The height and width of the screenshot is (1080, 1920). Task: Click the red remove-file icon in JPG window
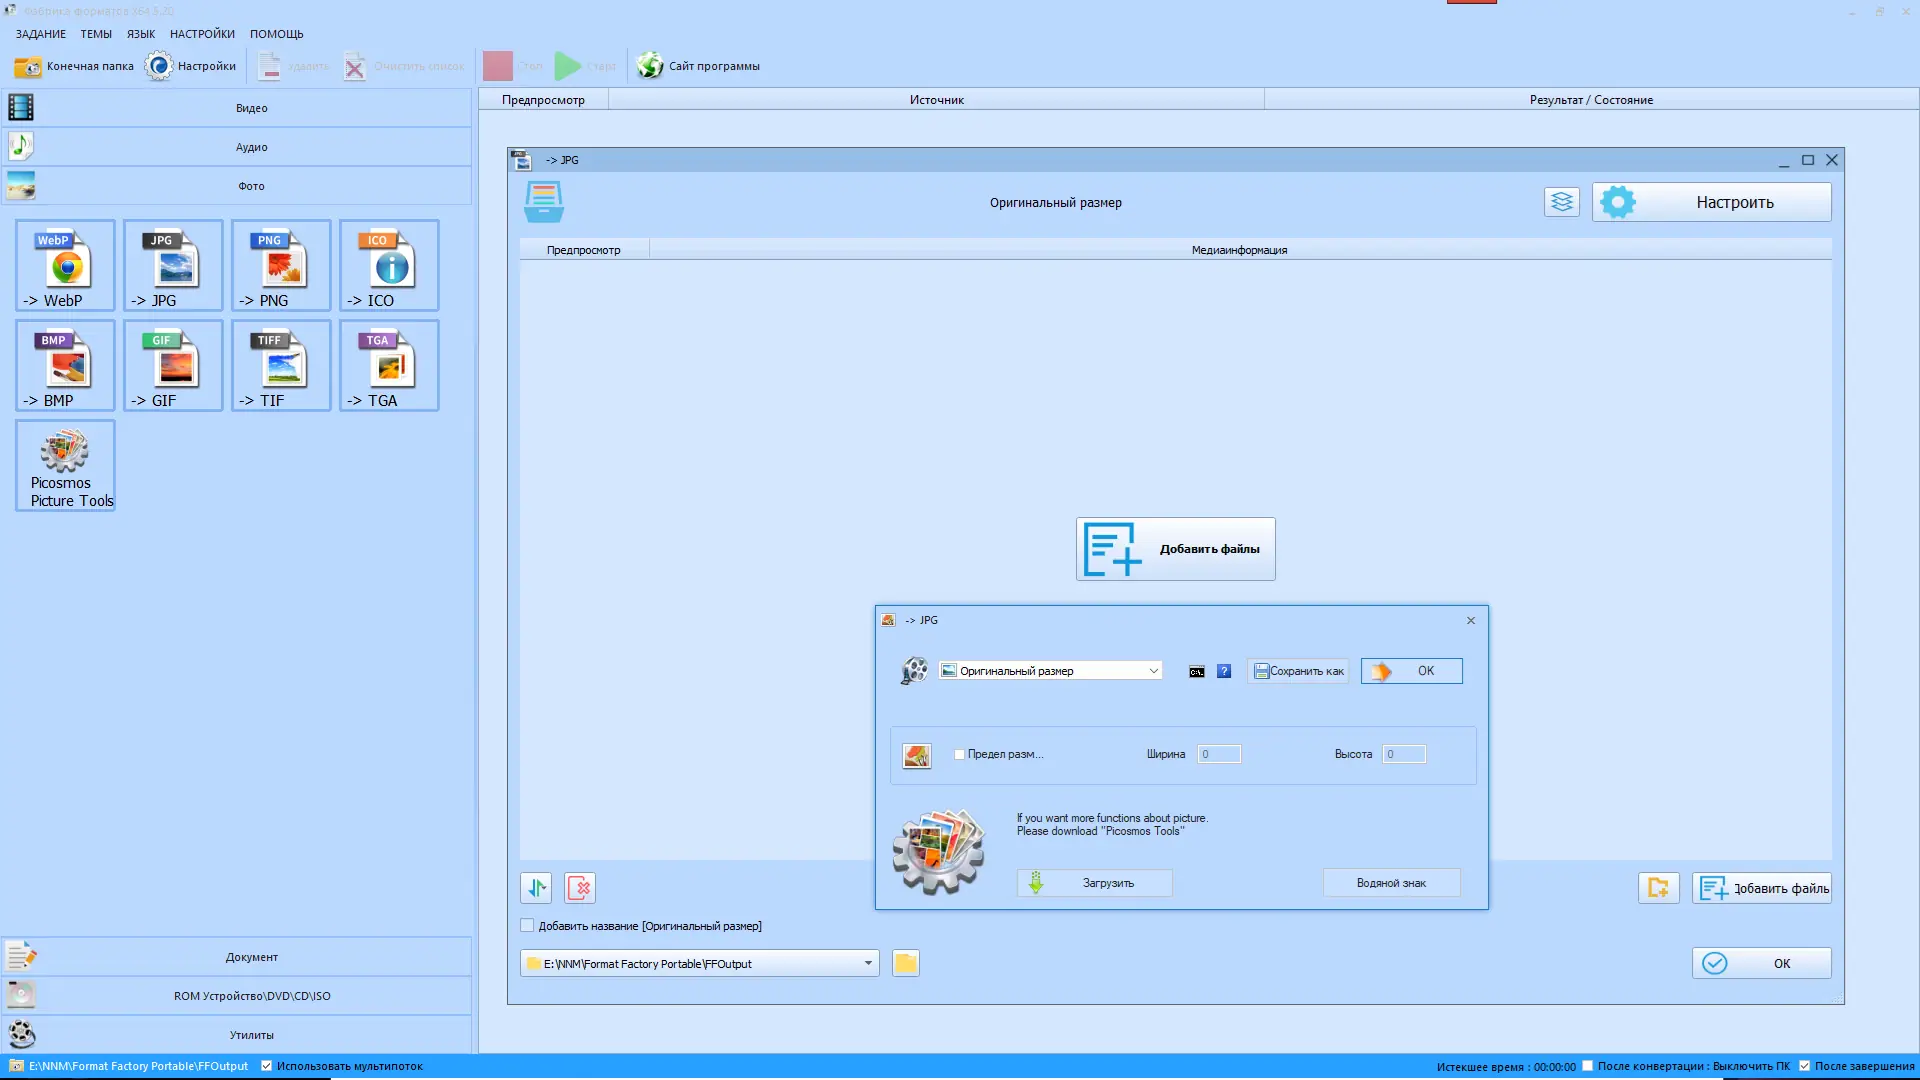pos(580,888)
